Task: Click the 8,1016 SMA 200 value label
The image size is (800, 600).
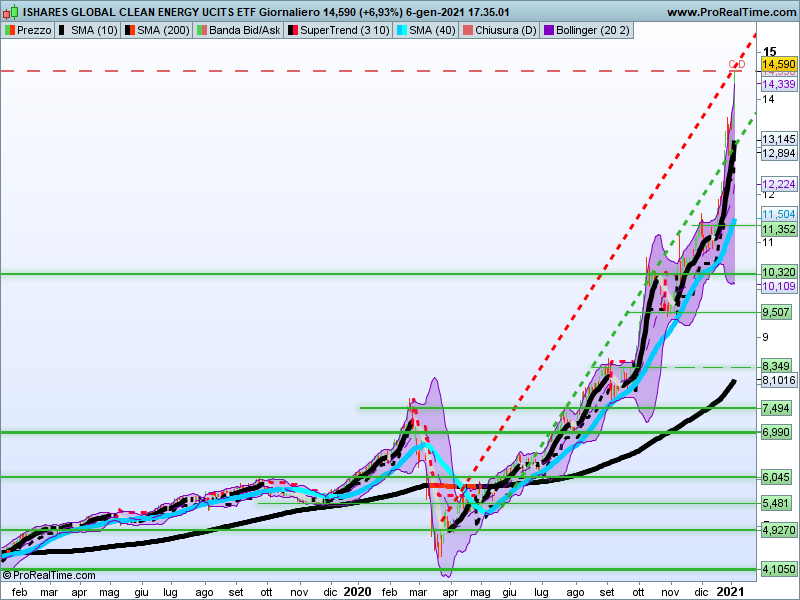Action: pos(779,380)
